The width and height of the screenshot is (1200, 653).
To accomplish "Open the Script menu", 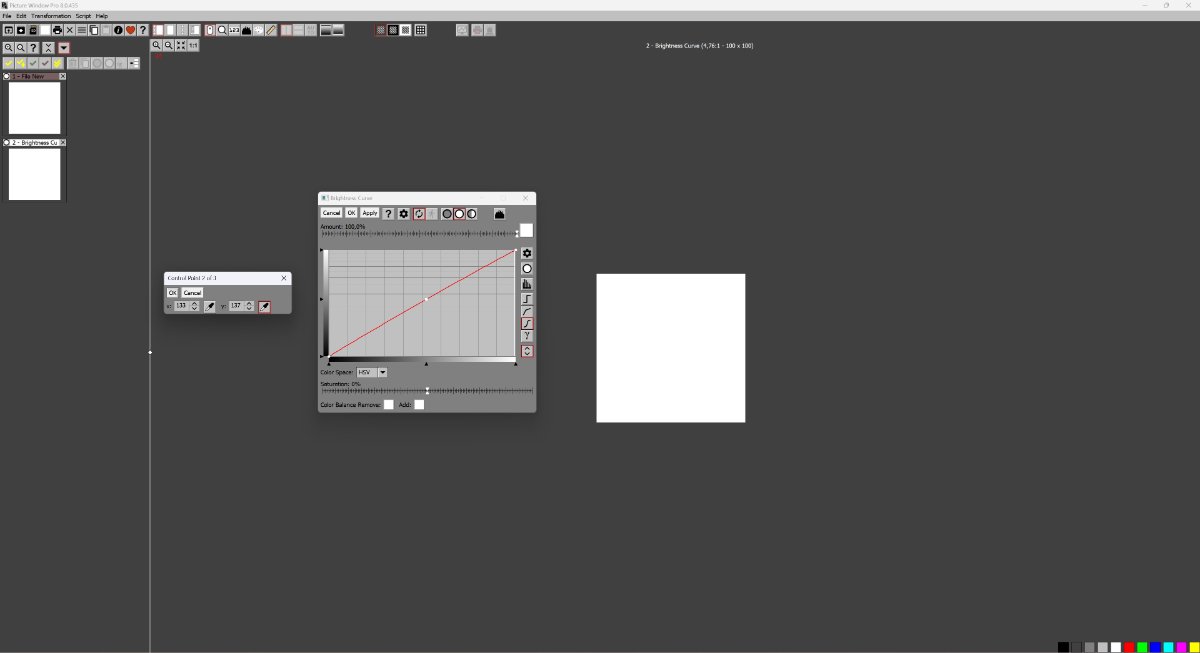I will [x=83, y=16].
